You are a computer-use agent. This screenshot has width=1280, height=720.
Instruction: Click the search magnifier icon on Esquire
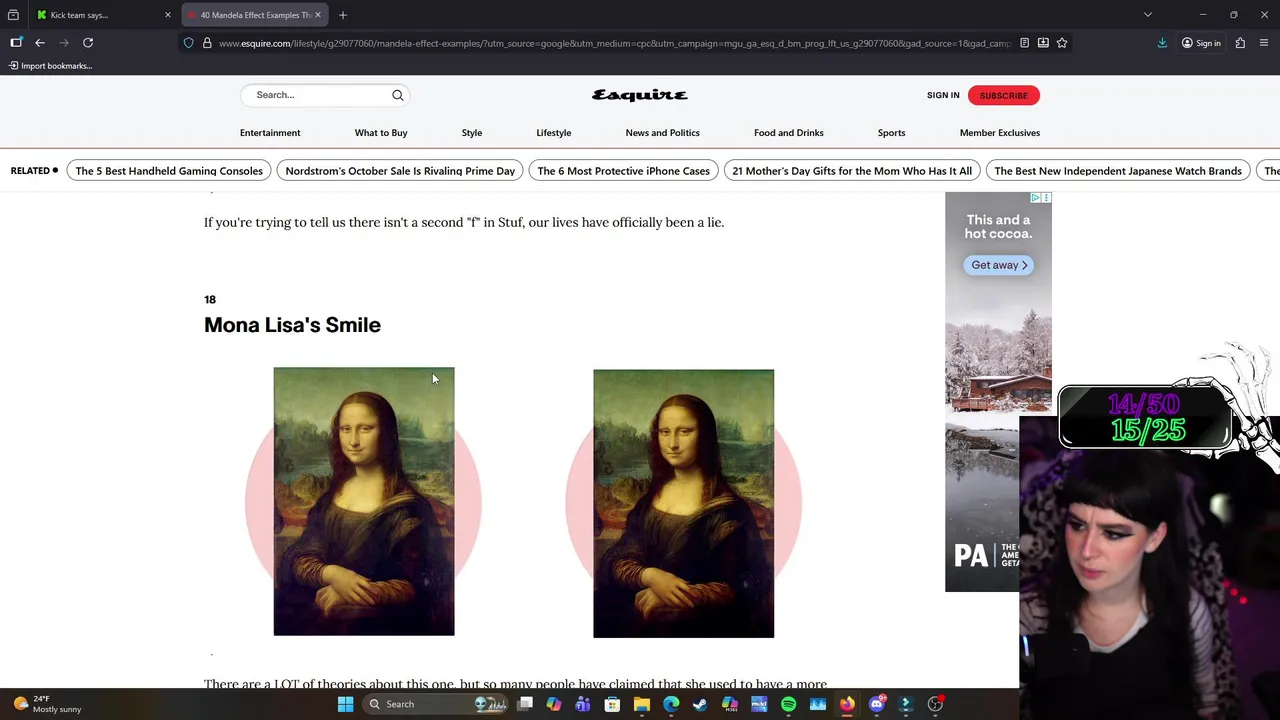coord(398,95)
